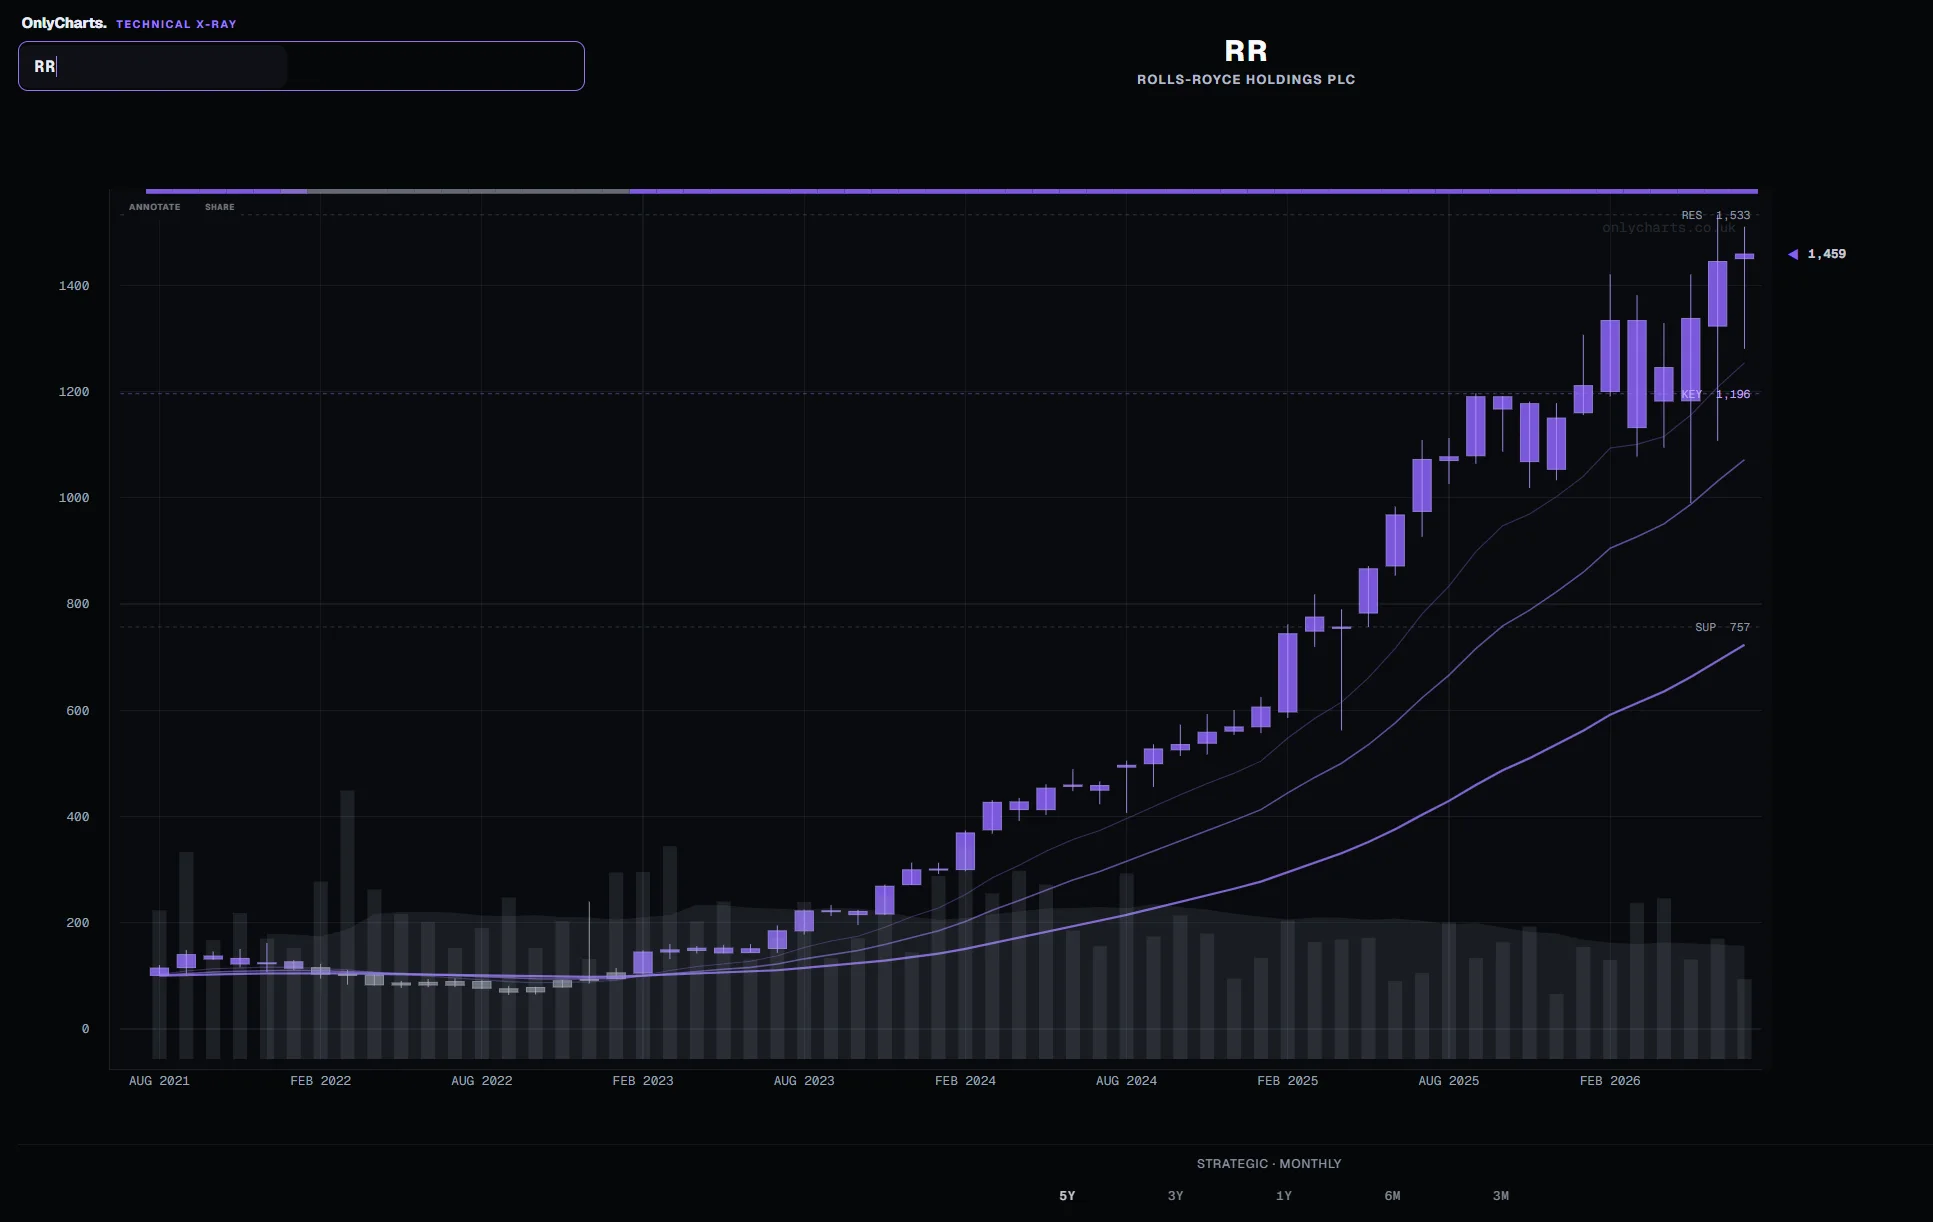
Task: Click the 1000 price axis label
Action: point(74,498)
